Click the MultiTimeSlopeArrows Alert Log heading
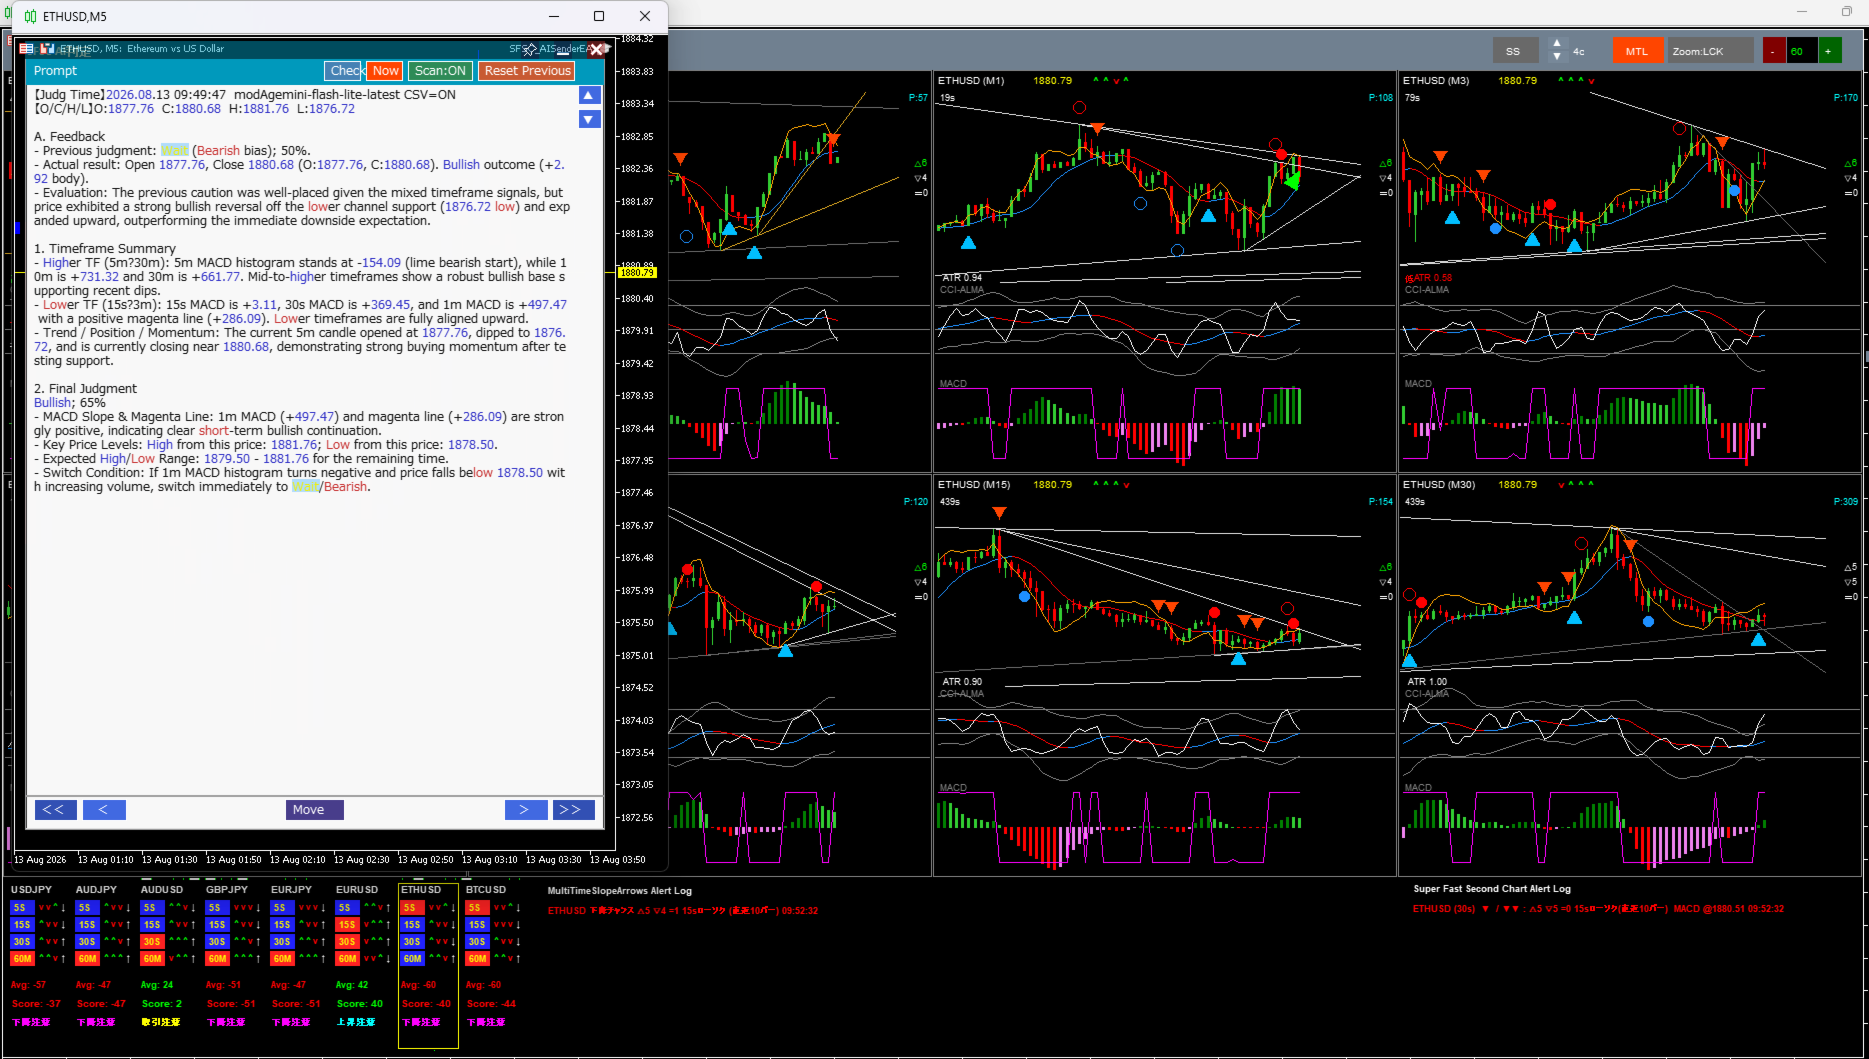 [620, 891]
